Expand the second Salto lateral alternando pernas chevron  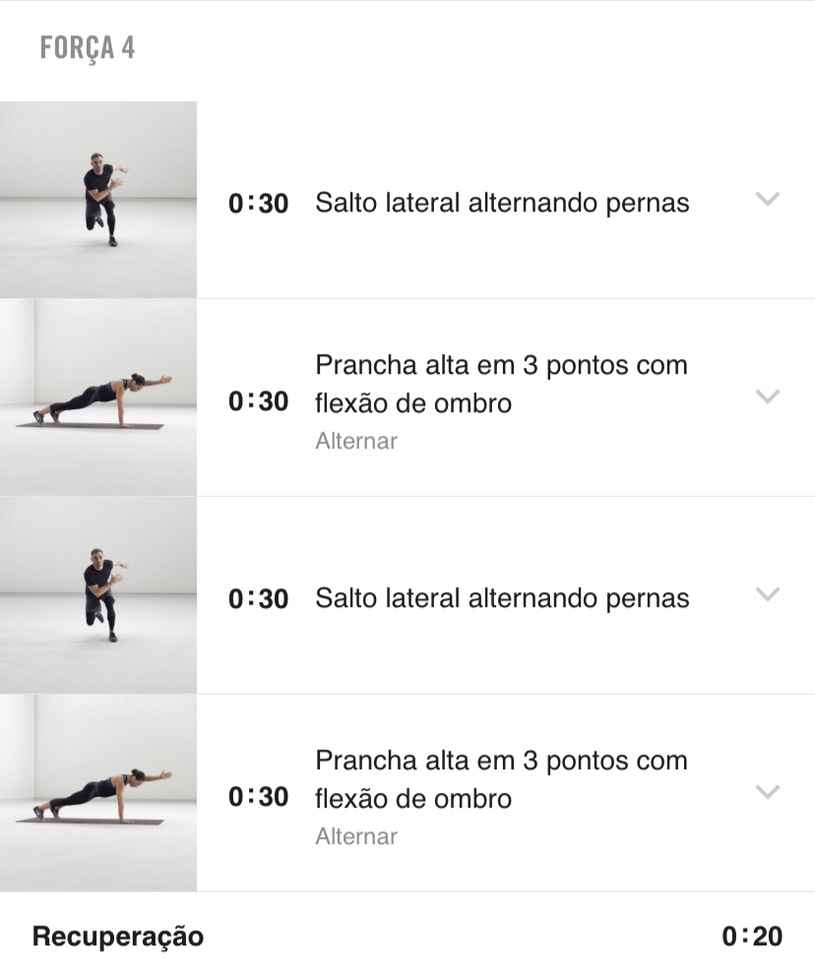coord(767,595)
